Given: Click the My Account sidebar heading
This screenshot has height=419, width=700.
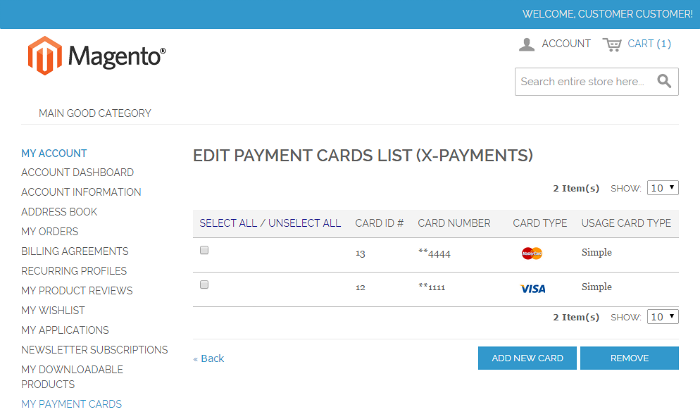Looking at the screenshot, I should point(54,153).
